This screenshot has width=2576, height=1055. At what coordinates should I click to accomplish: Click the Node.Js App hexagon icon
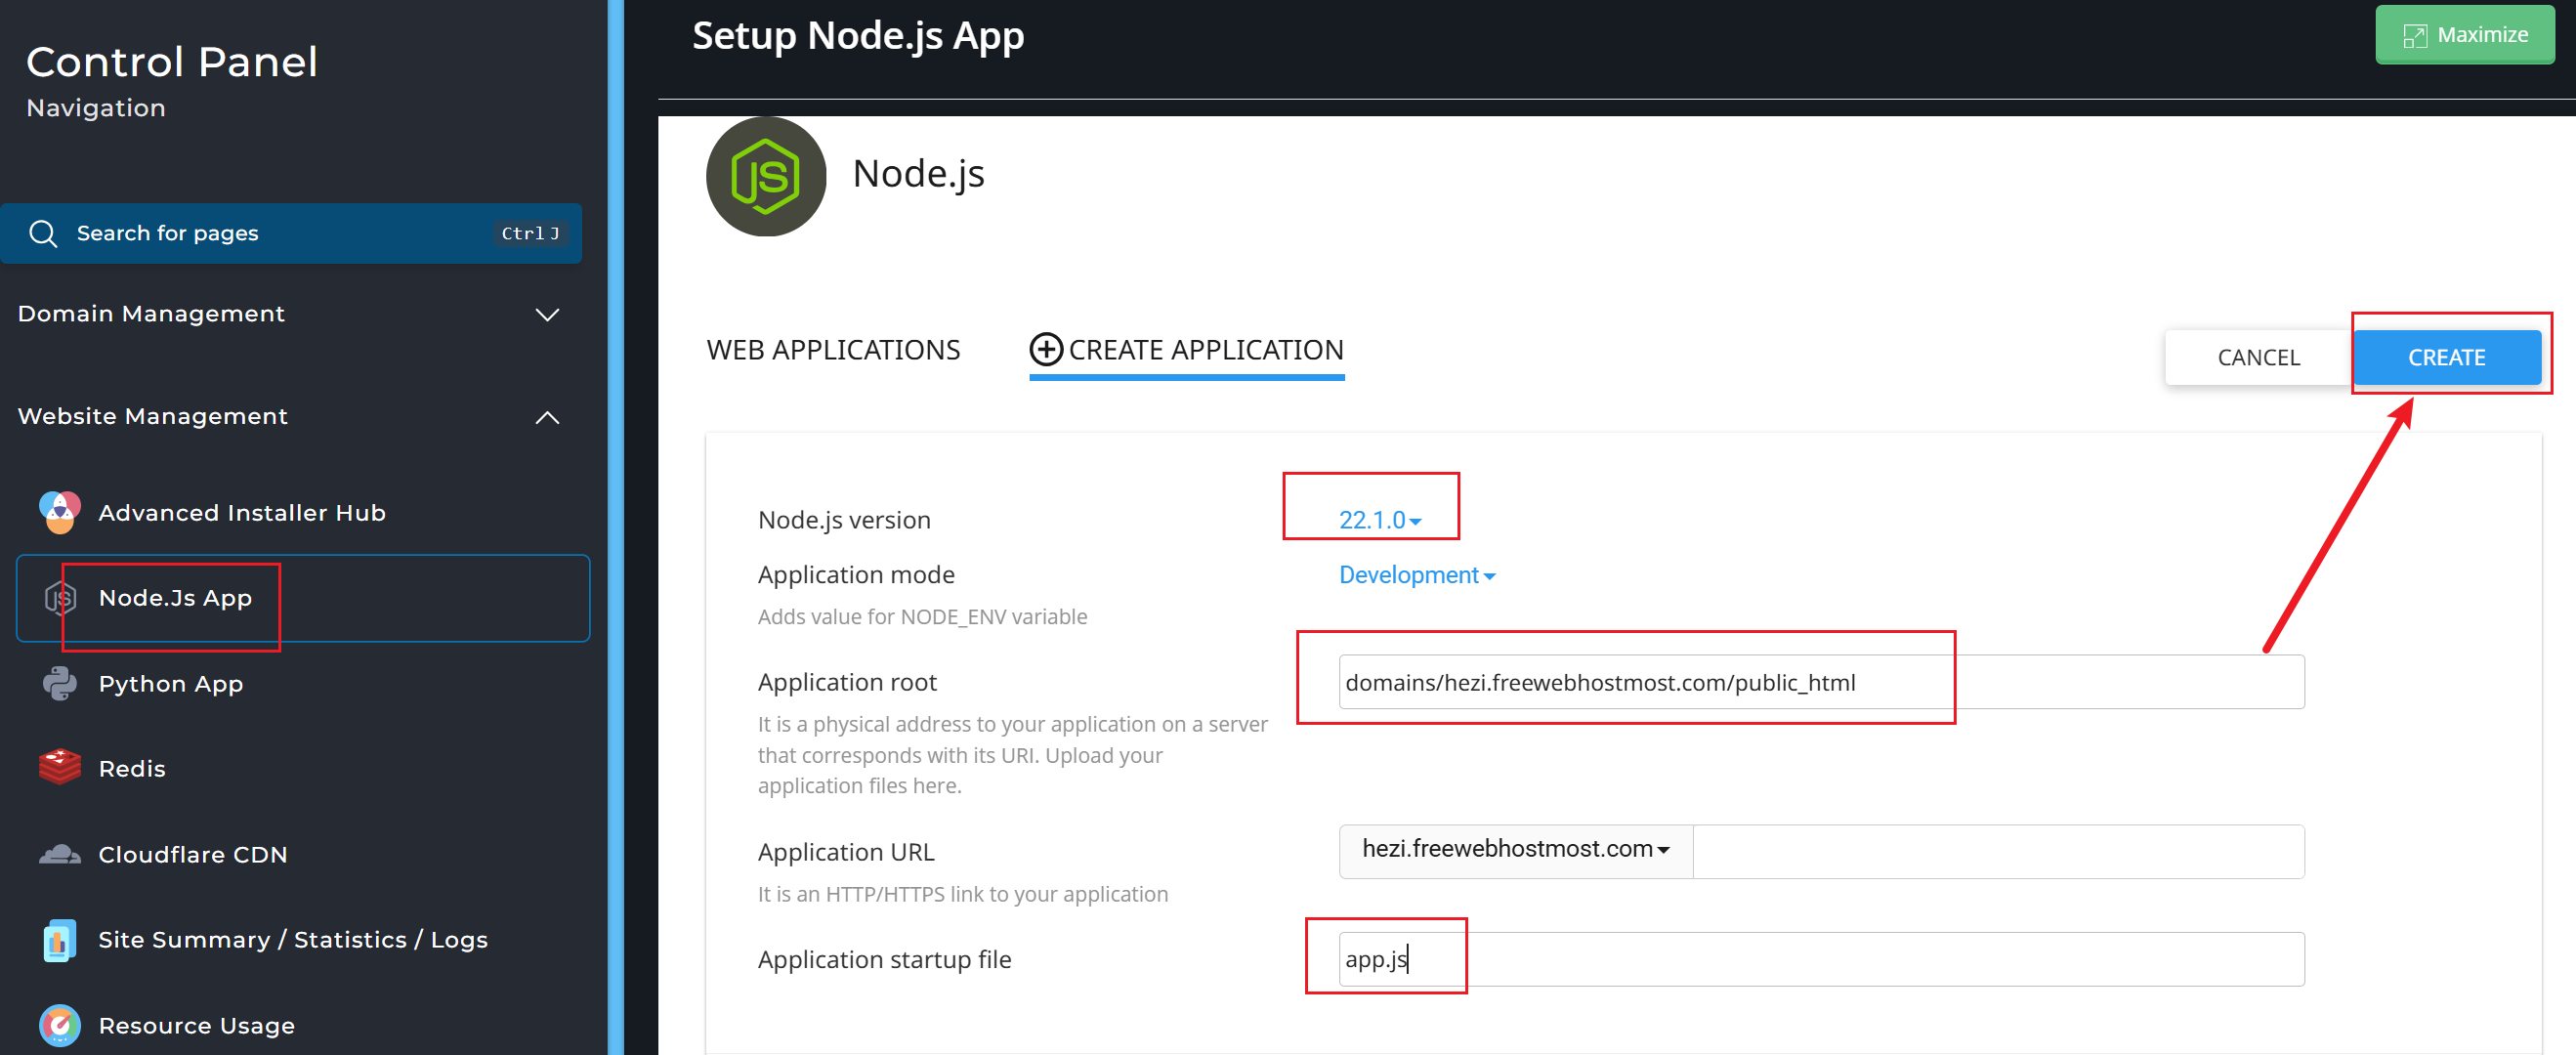(60, 598)
